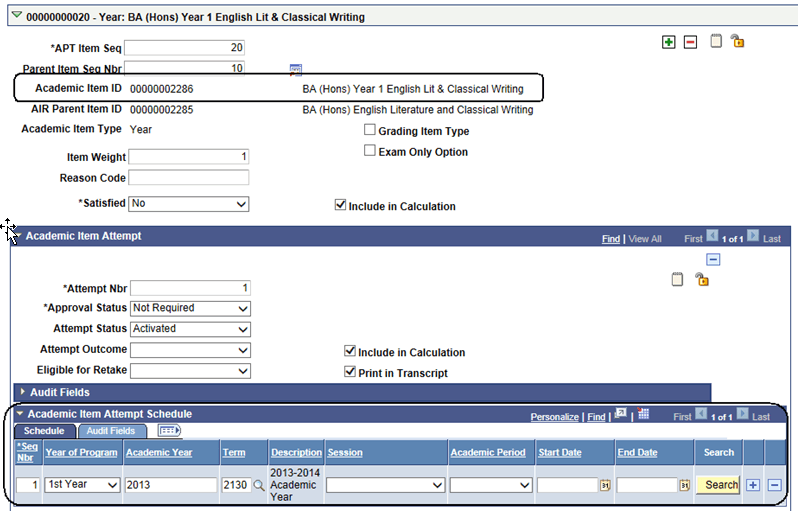Collapse Academic Item Attempt Schedule section
Screen dimensions: 802x513
(20, 413)
